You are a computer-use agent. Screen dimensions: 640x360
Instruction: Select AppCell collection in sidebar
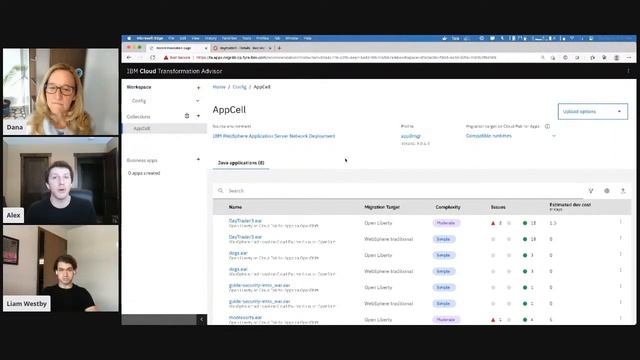[x=164, y=129]
